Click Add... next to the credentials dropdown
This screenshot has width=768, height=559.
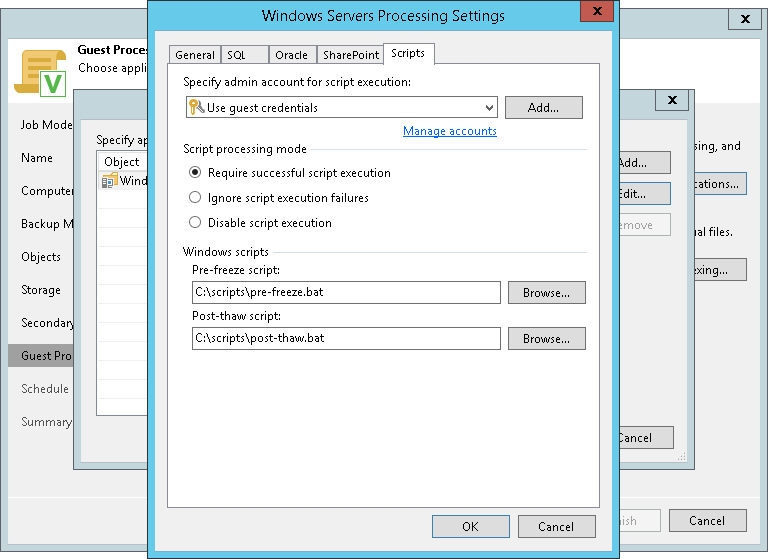(x=544, y=107)
